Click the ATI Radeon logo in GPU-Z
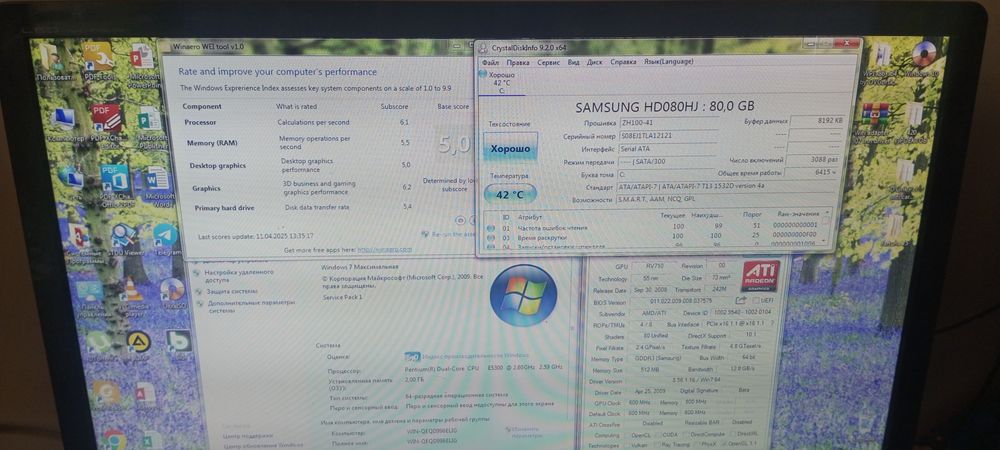Image resolution: width=1000 pixels, height=450 pixels. point(761,275)
